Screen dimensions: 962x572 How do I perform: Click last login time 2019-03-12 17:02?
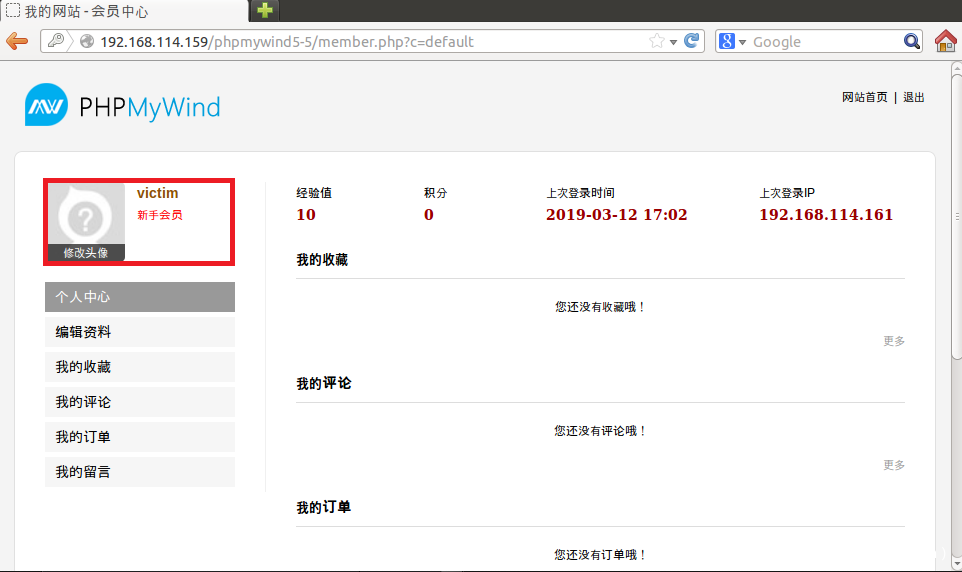pyautogui.click(x=617, y=215)
